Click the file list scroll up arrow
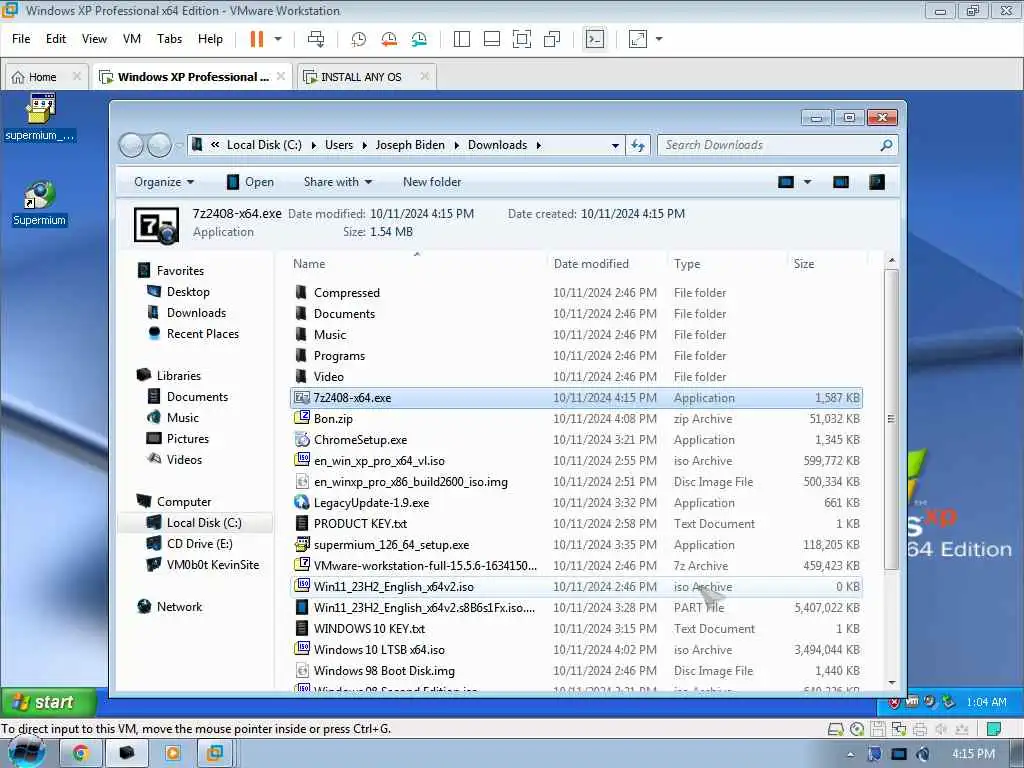This screenshot has width=1024, height=768. click(x=892, y=261)
